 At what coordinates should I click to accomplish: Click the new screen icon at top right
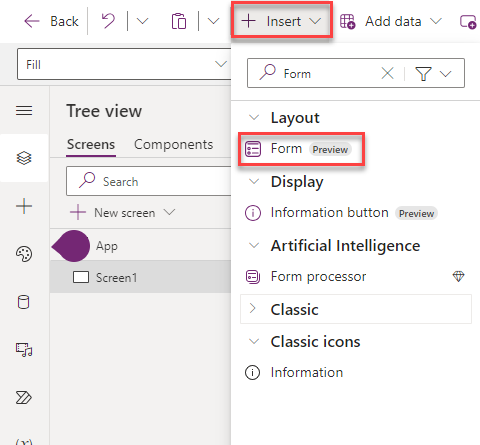pos(468,22)
